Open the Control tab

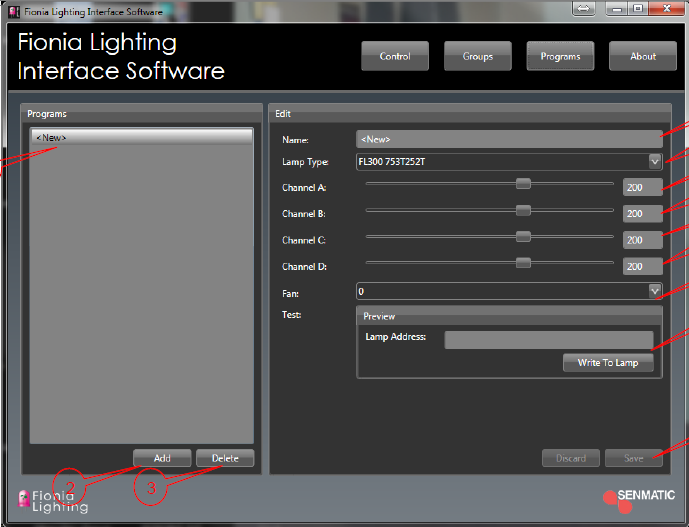395,56
